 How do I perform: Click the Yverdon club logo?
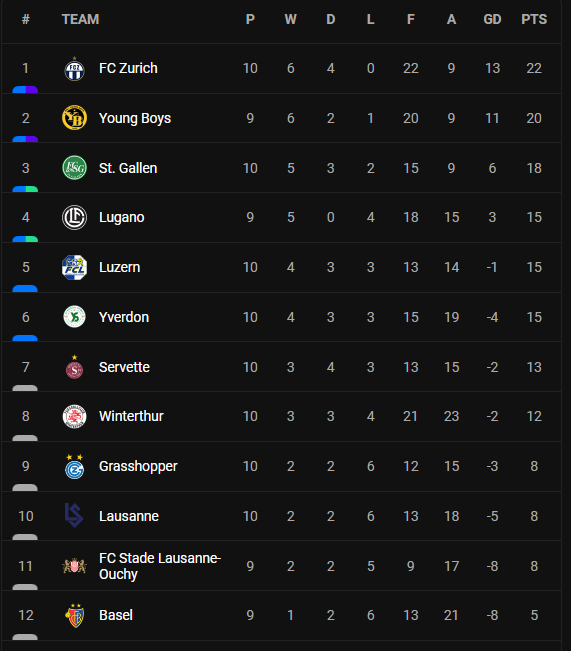tap(74, 317)
